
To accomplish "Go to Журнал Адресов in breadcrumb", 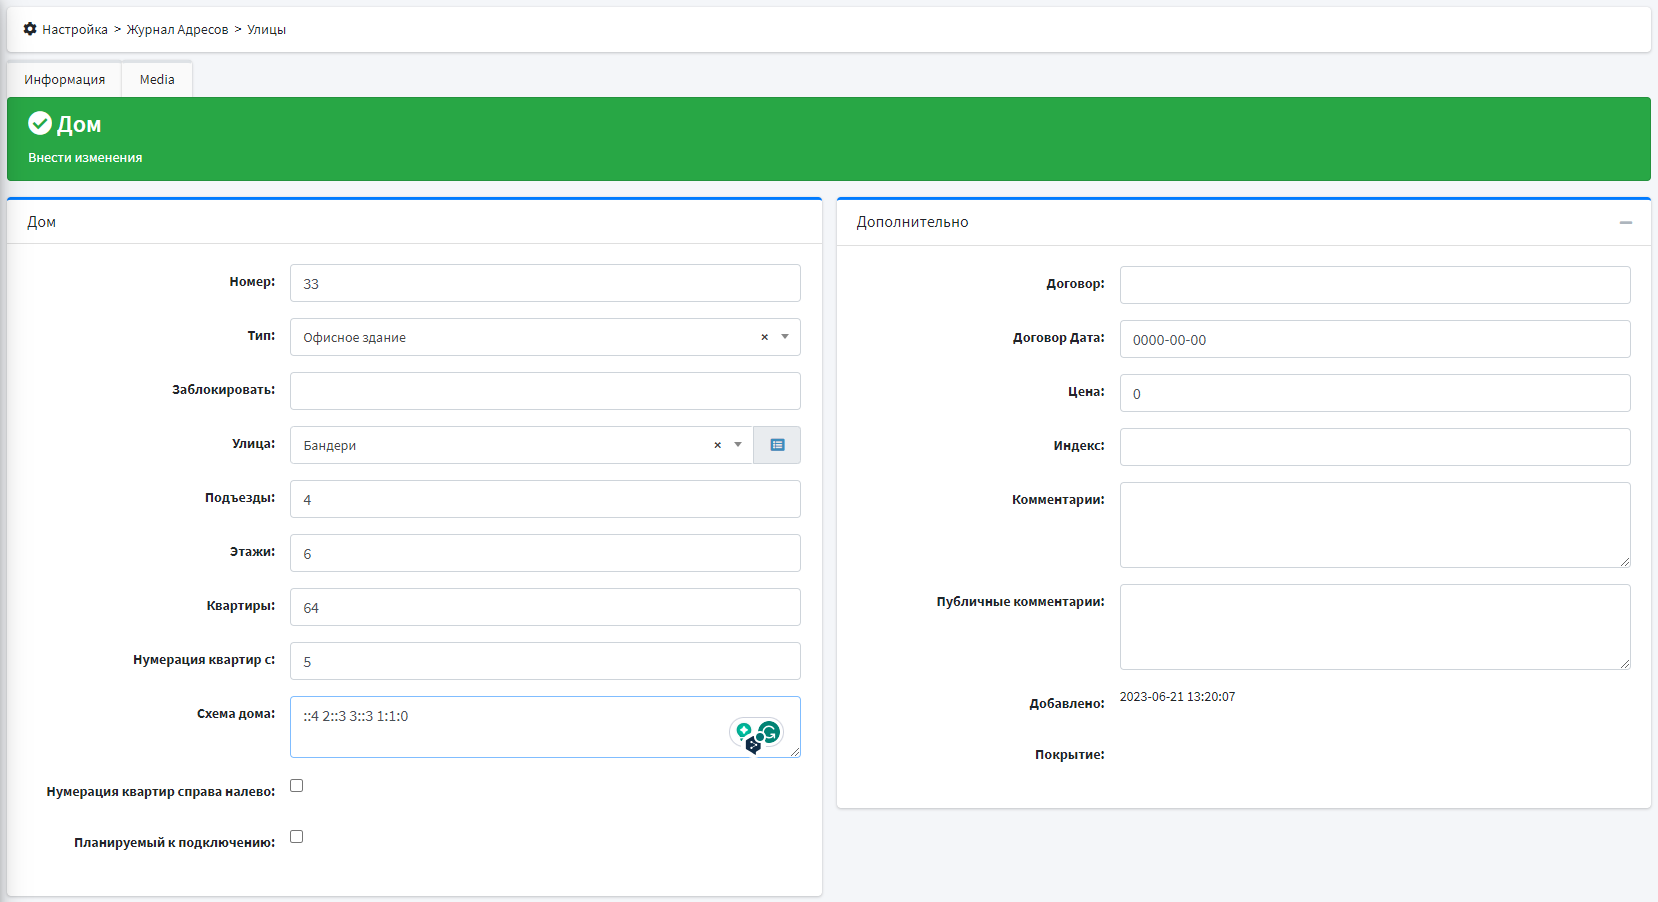I will (x=177, y=30).
